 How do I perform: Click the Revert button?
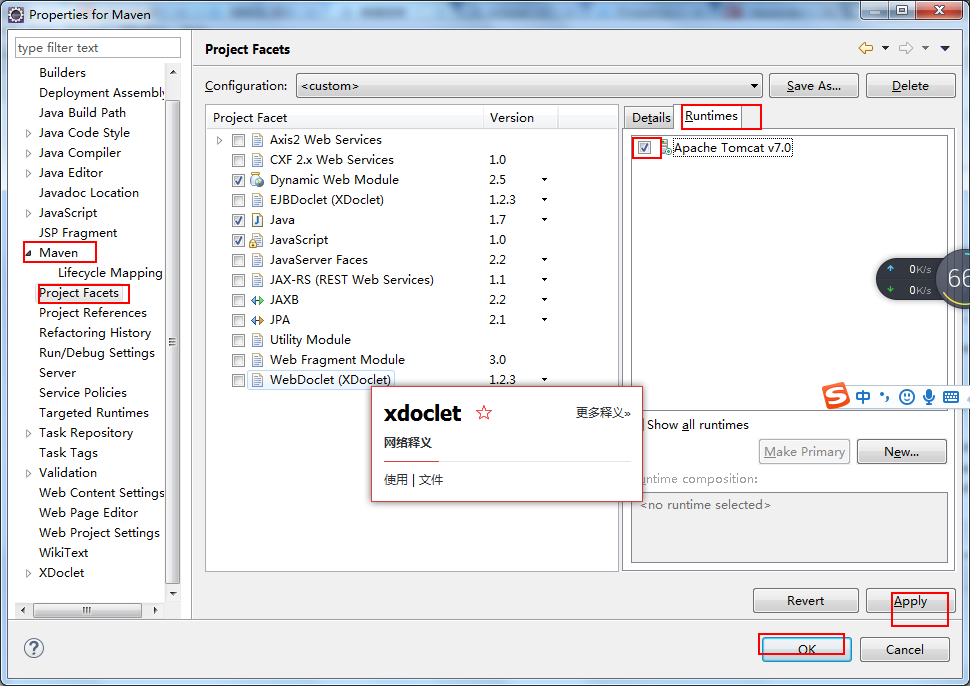point(805,601)
